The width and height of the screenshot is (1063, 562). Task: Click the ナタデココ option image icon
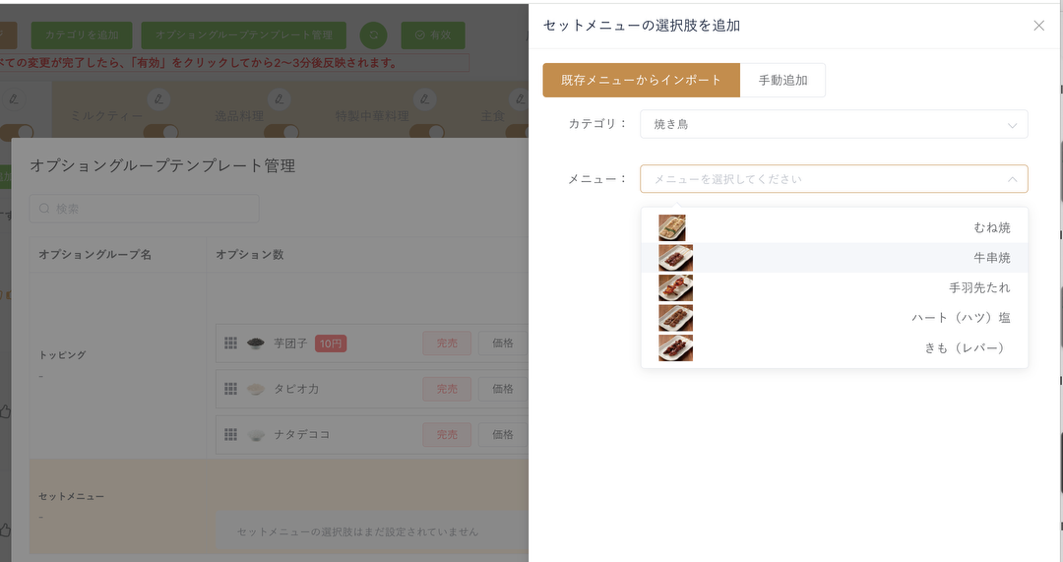(256, 435)
